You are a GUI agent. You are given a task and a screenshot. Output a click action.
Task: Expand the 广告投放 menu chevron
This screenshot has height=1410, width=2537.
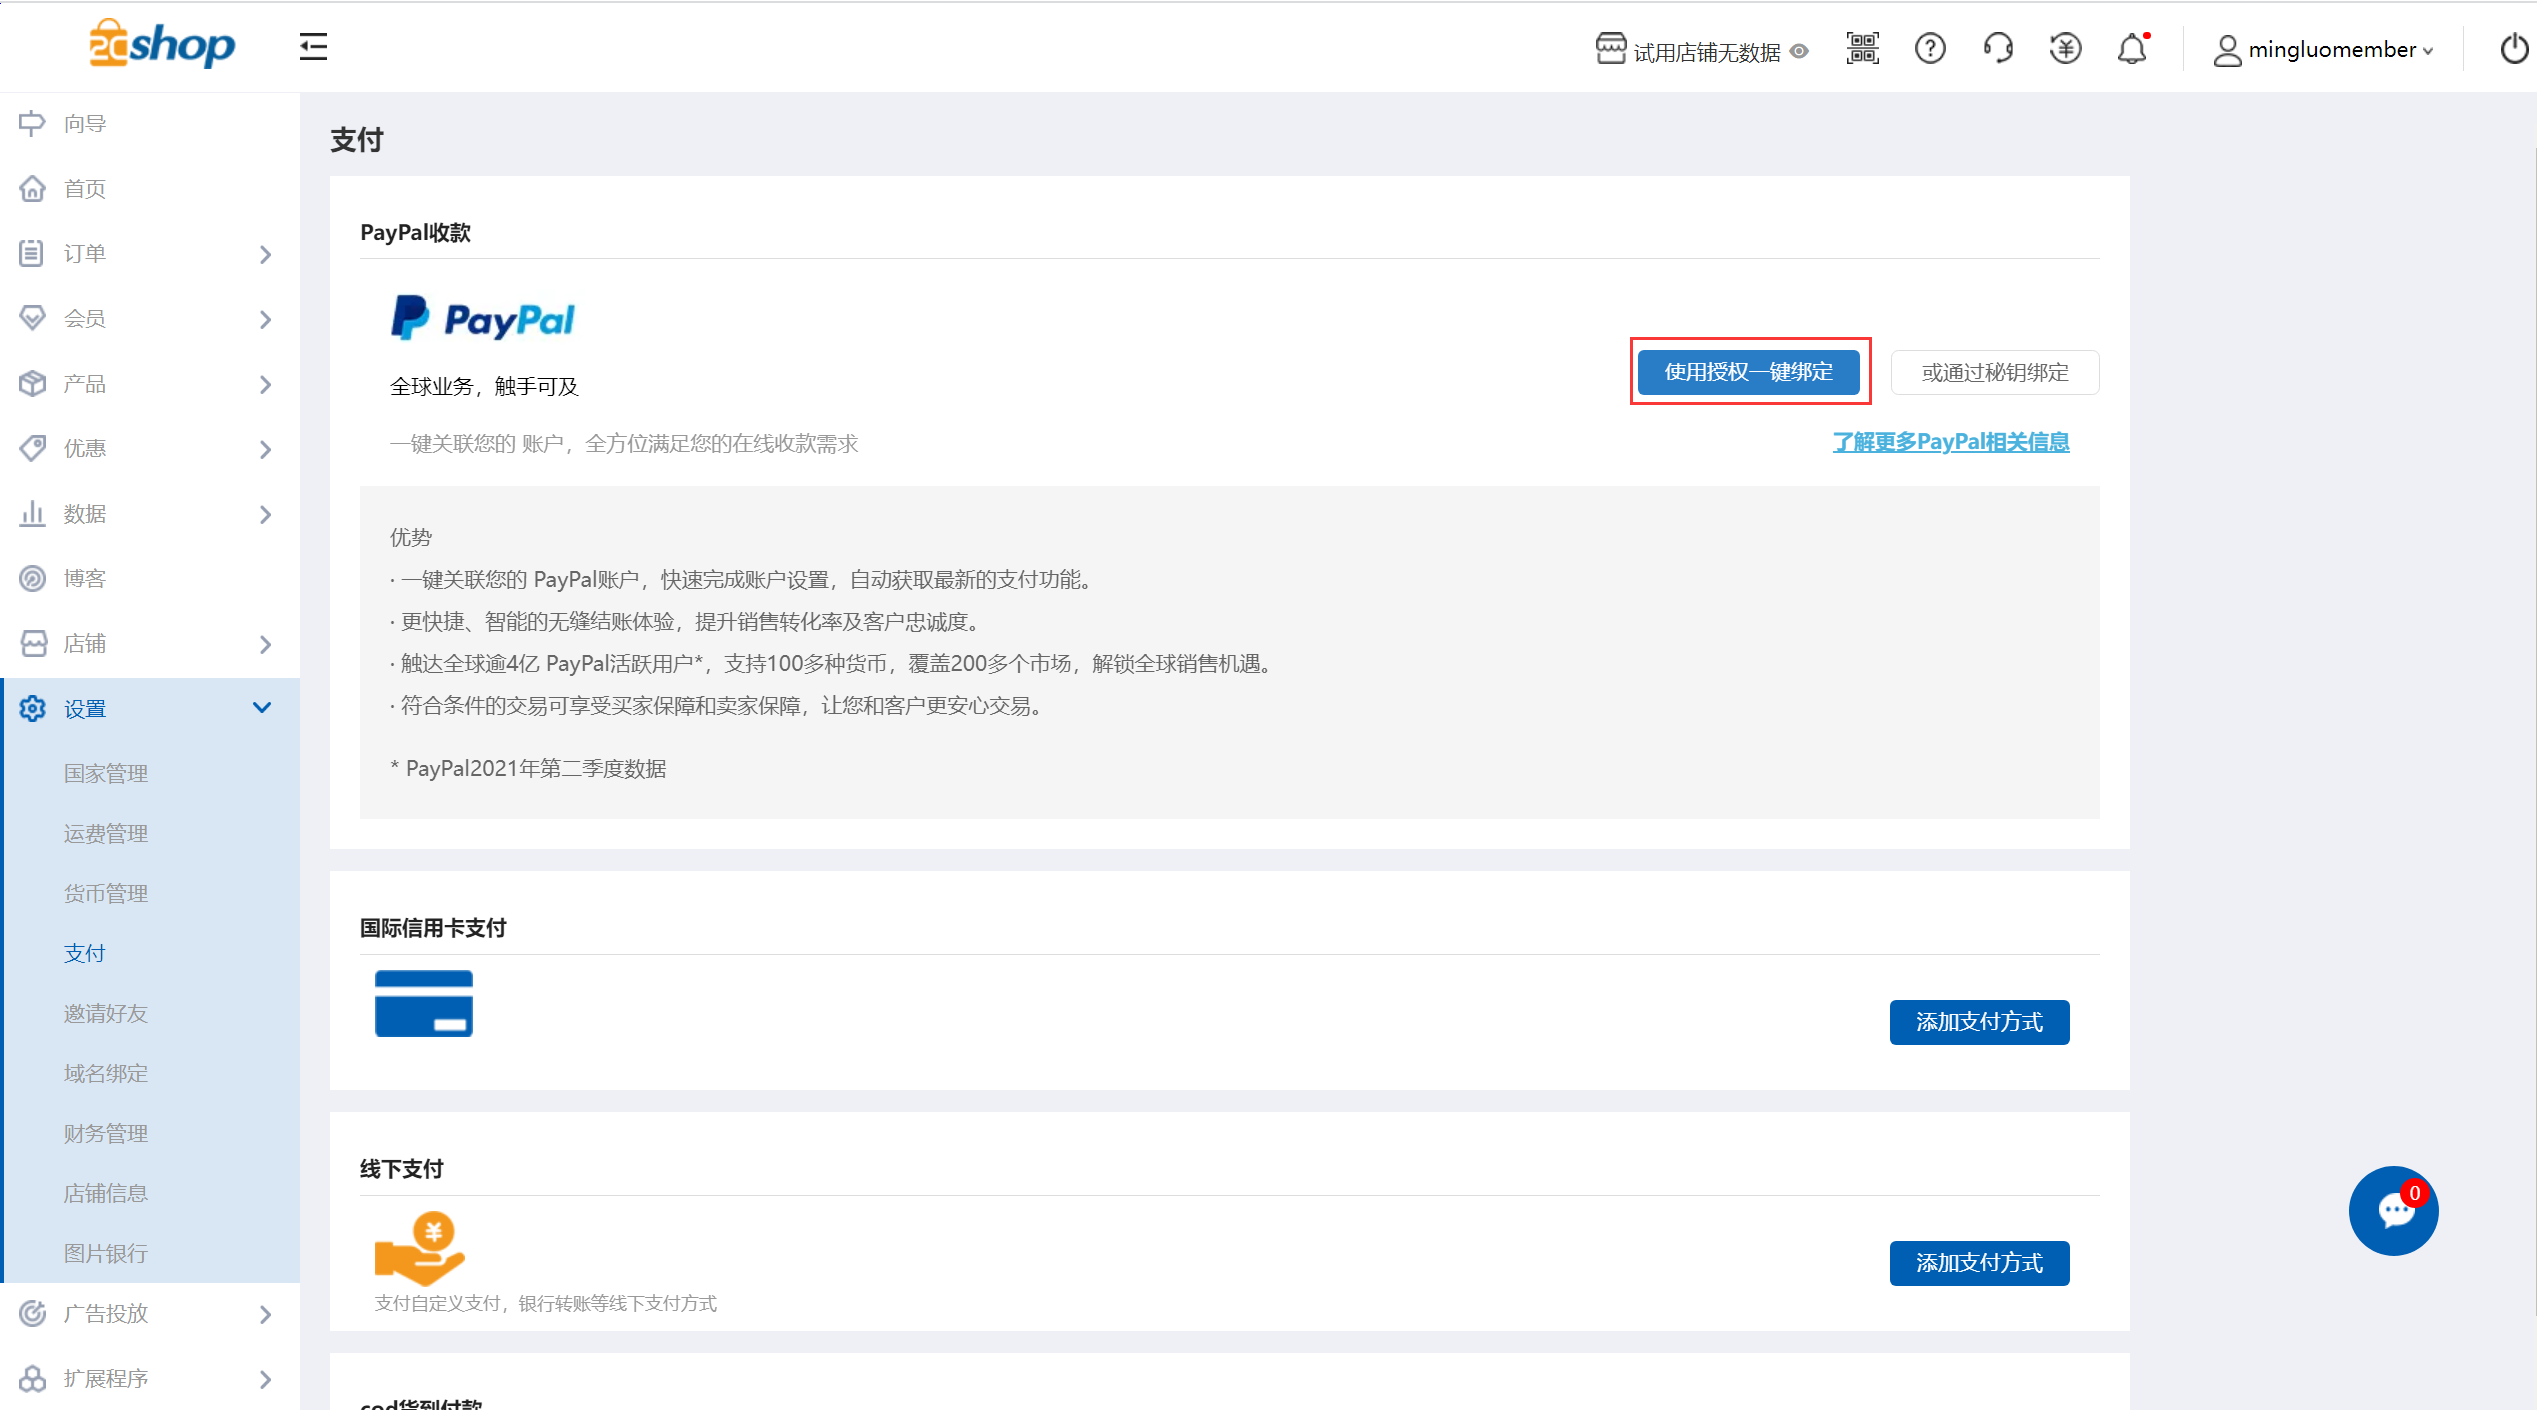click(x=265, y=1314)
